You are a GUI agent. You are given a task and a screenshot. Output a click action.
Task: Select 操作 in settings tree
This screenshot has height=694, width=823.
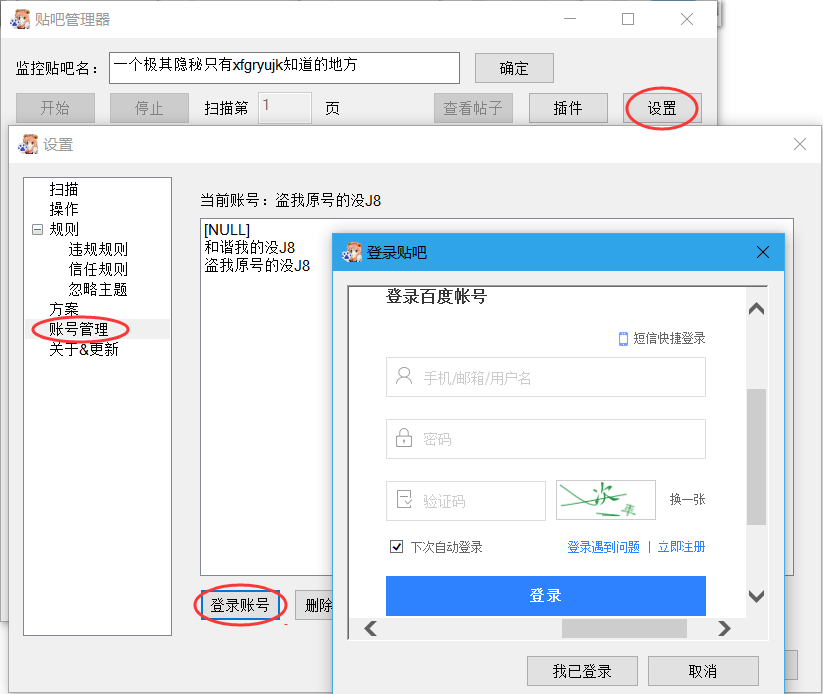[64, 209]
